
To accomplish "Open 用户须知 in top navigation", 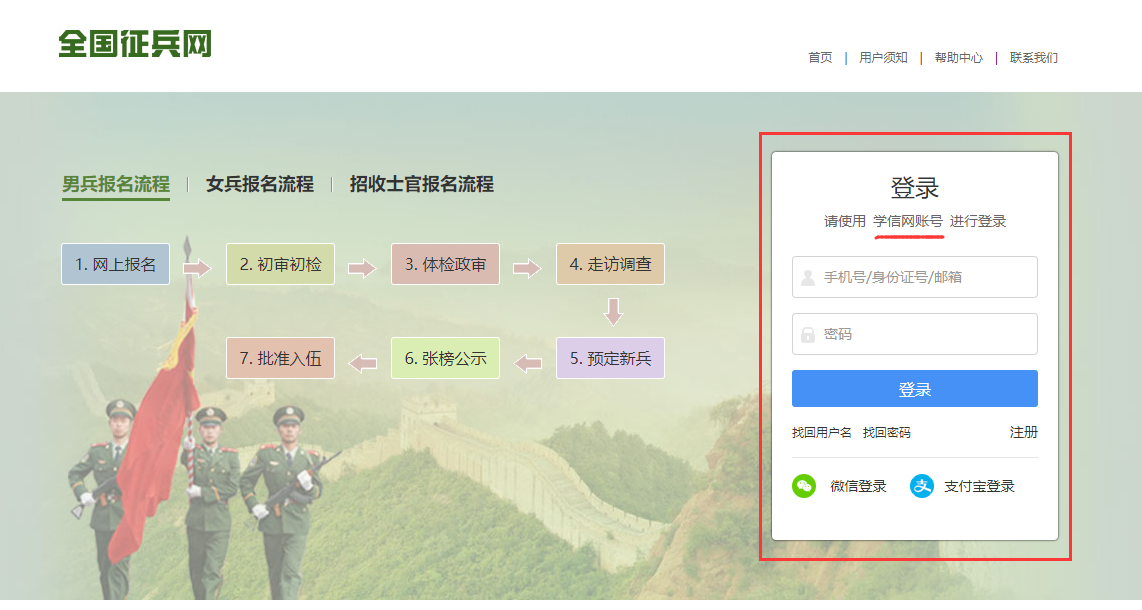I will (883, 58).
